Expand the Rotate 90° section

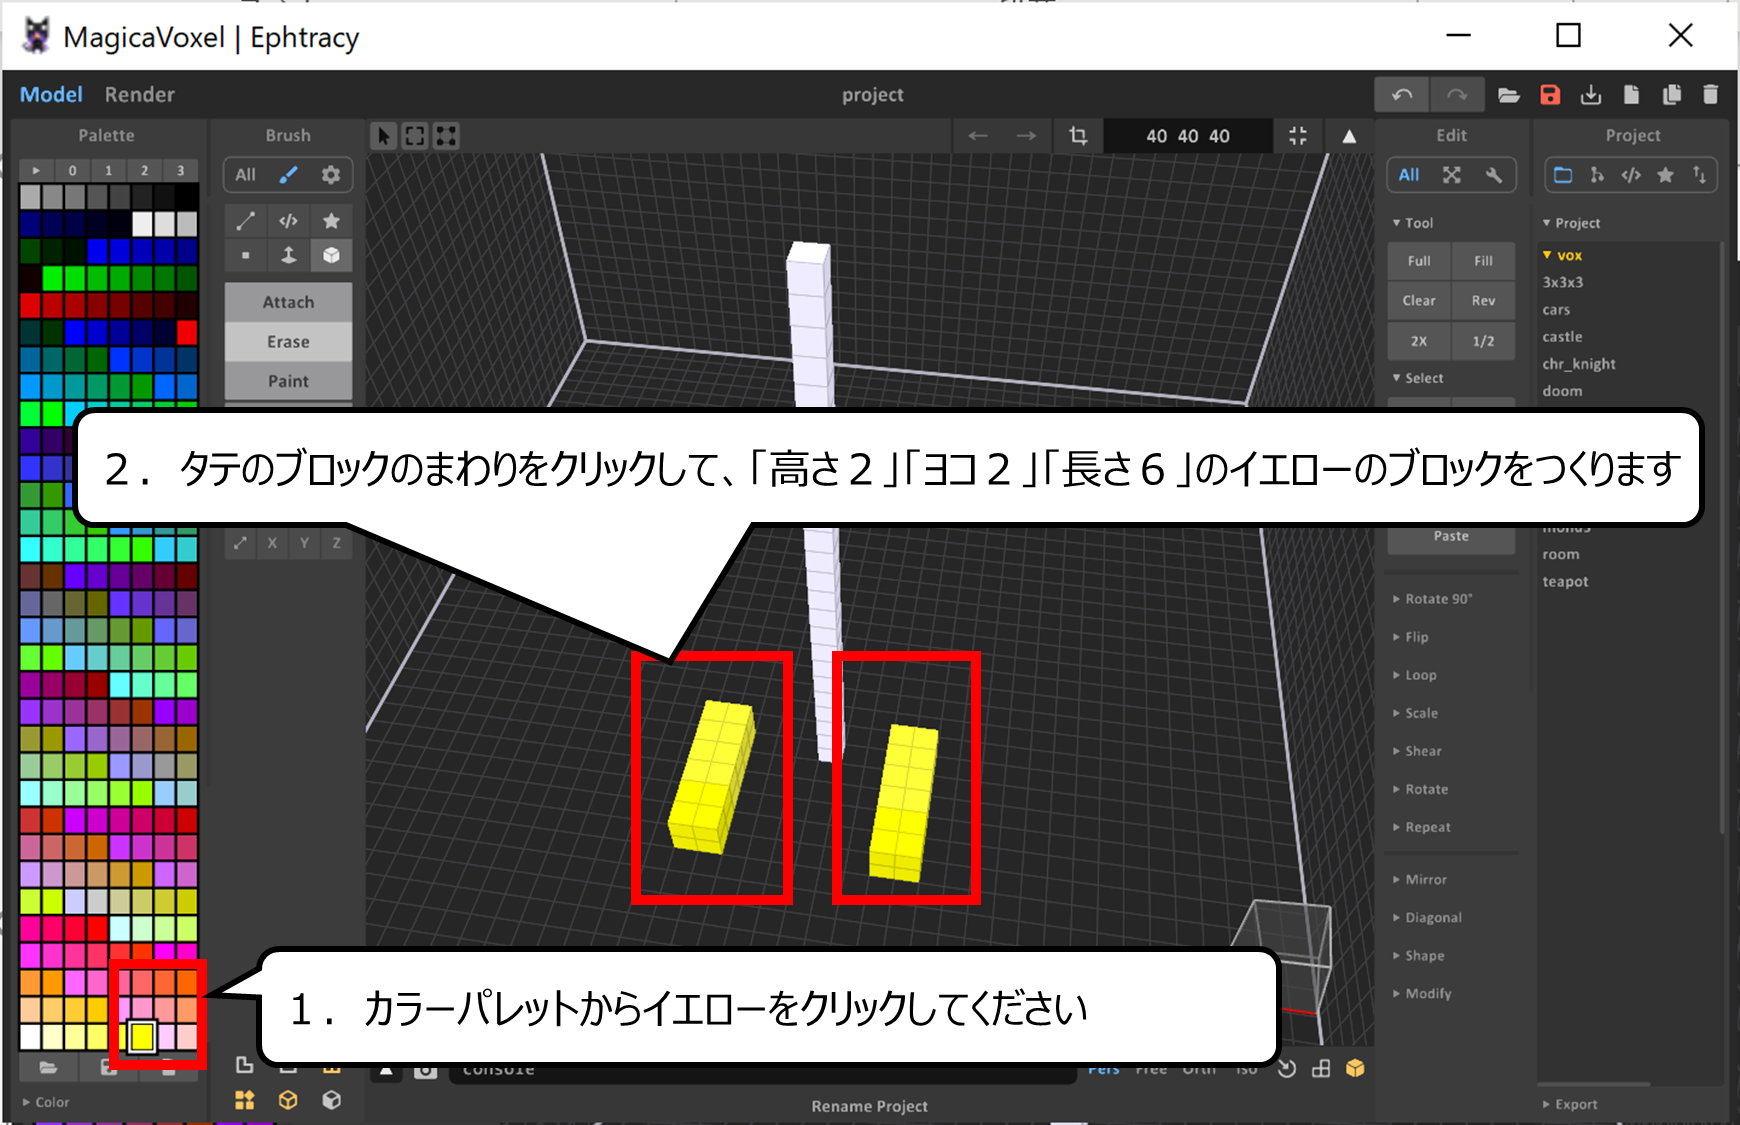coord(1432,599)
